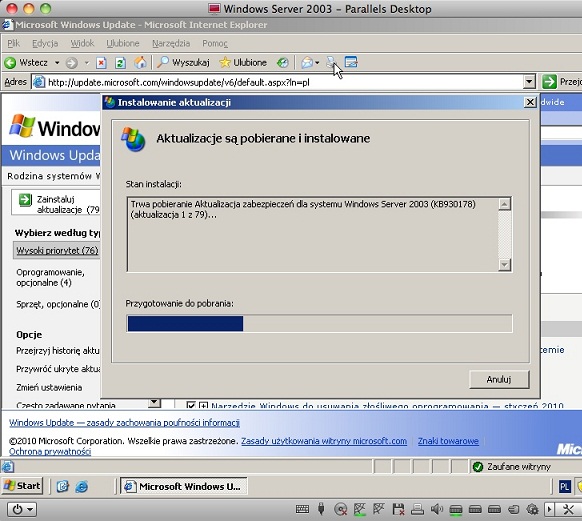Click Parallels sound speaker icon
This screenshot has width=582, height=521.
[x=436, y=509]
